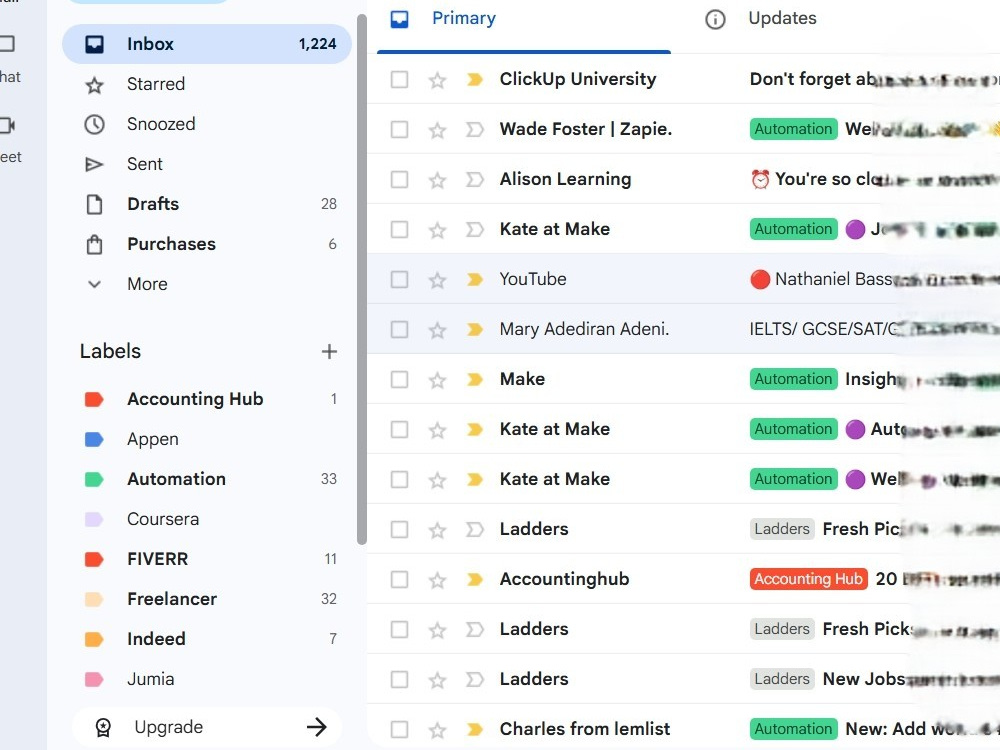
Task: Star the Mary Adediran email
Action: click(437, 330)
